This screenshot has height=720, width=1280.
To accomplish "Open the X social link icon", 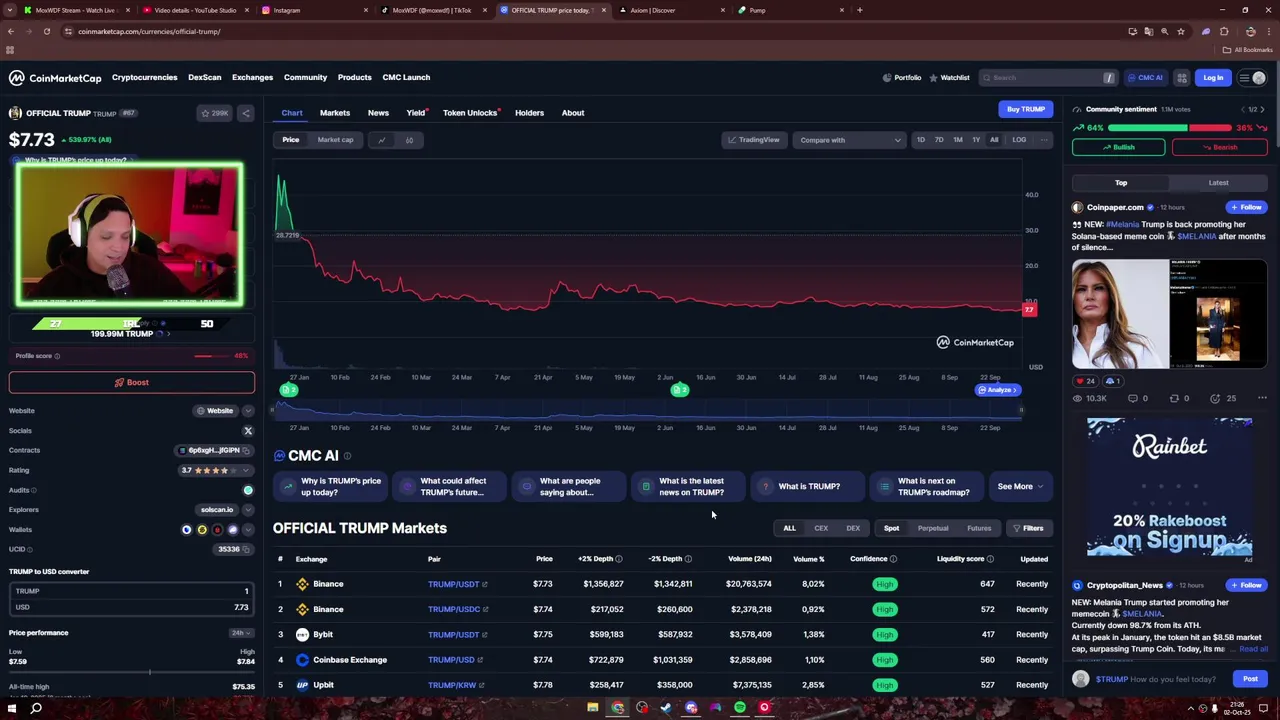I will (x=248, y=431).
